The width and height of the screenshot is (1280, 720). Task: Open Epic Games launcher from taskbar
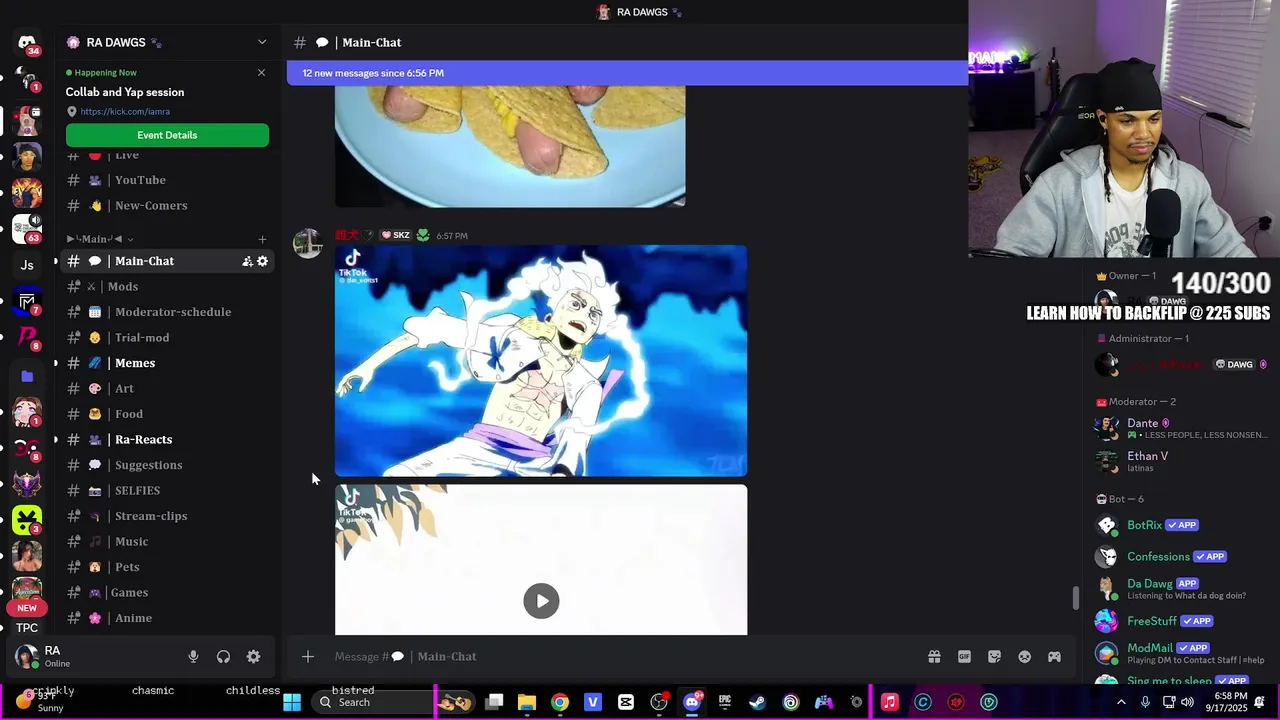(725, 702)
